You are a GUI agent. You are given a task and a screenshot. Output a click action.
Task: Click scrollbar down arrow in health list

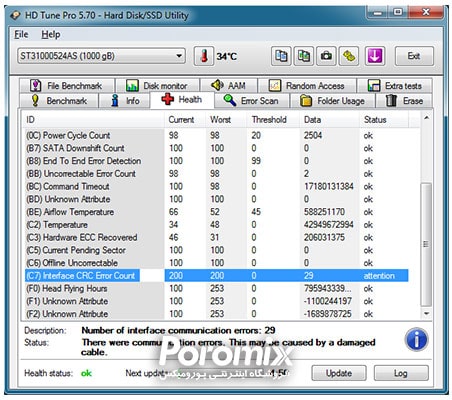[426, 314]
